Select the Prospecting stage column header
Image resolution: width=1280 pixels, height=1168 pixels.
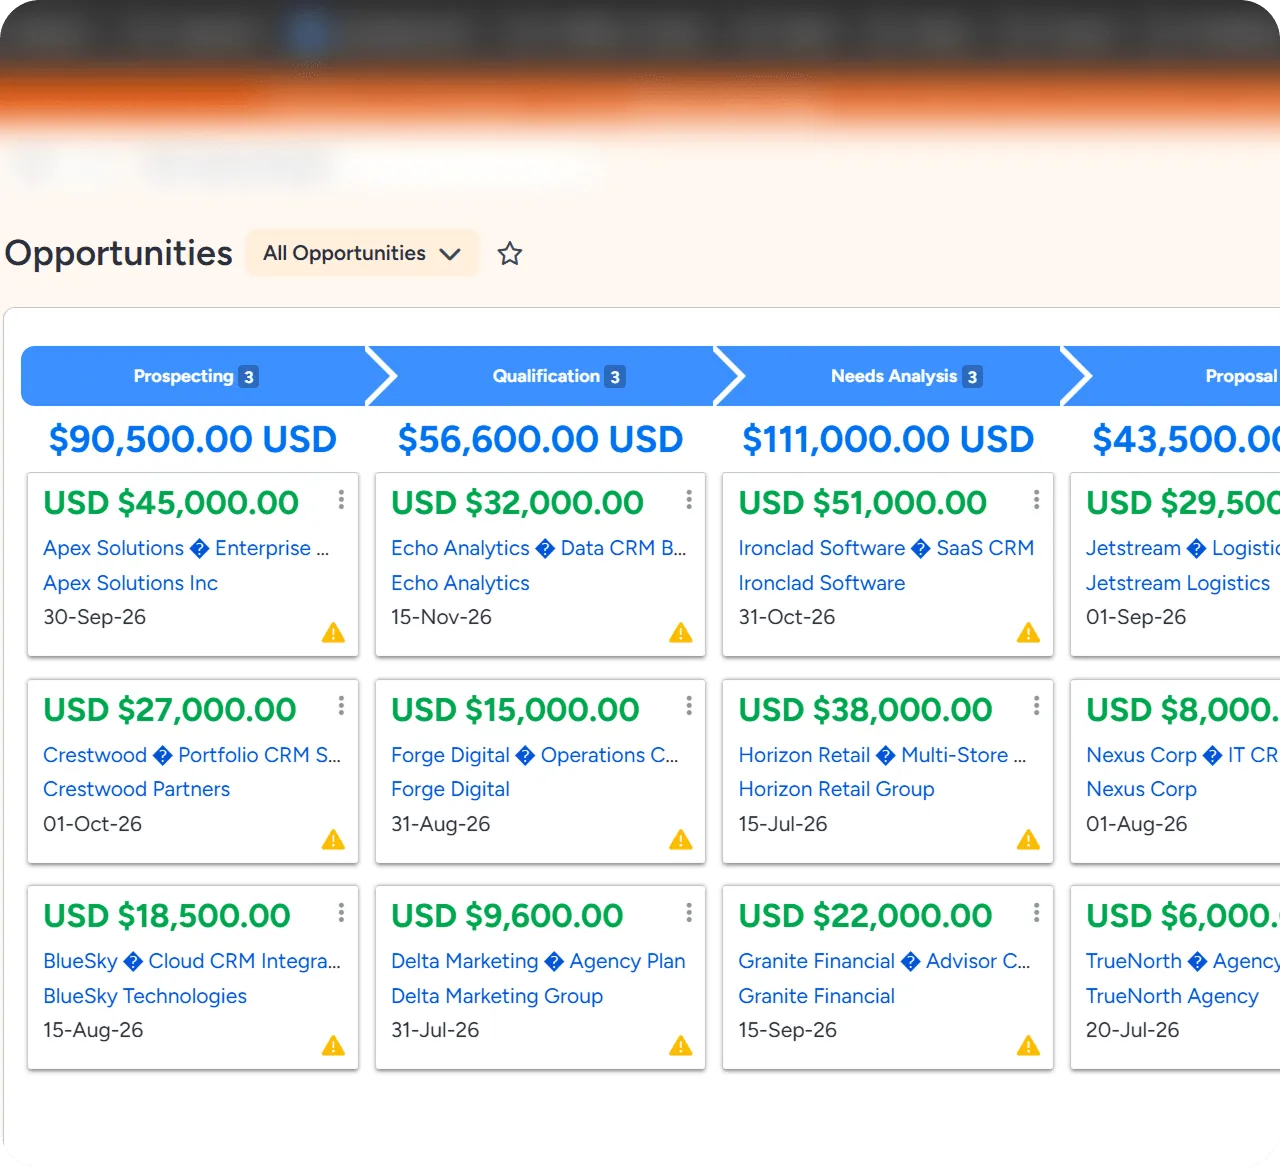tap(196, 376)
